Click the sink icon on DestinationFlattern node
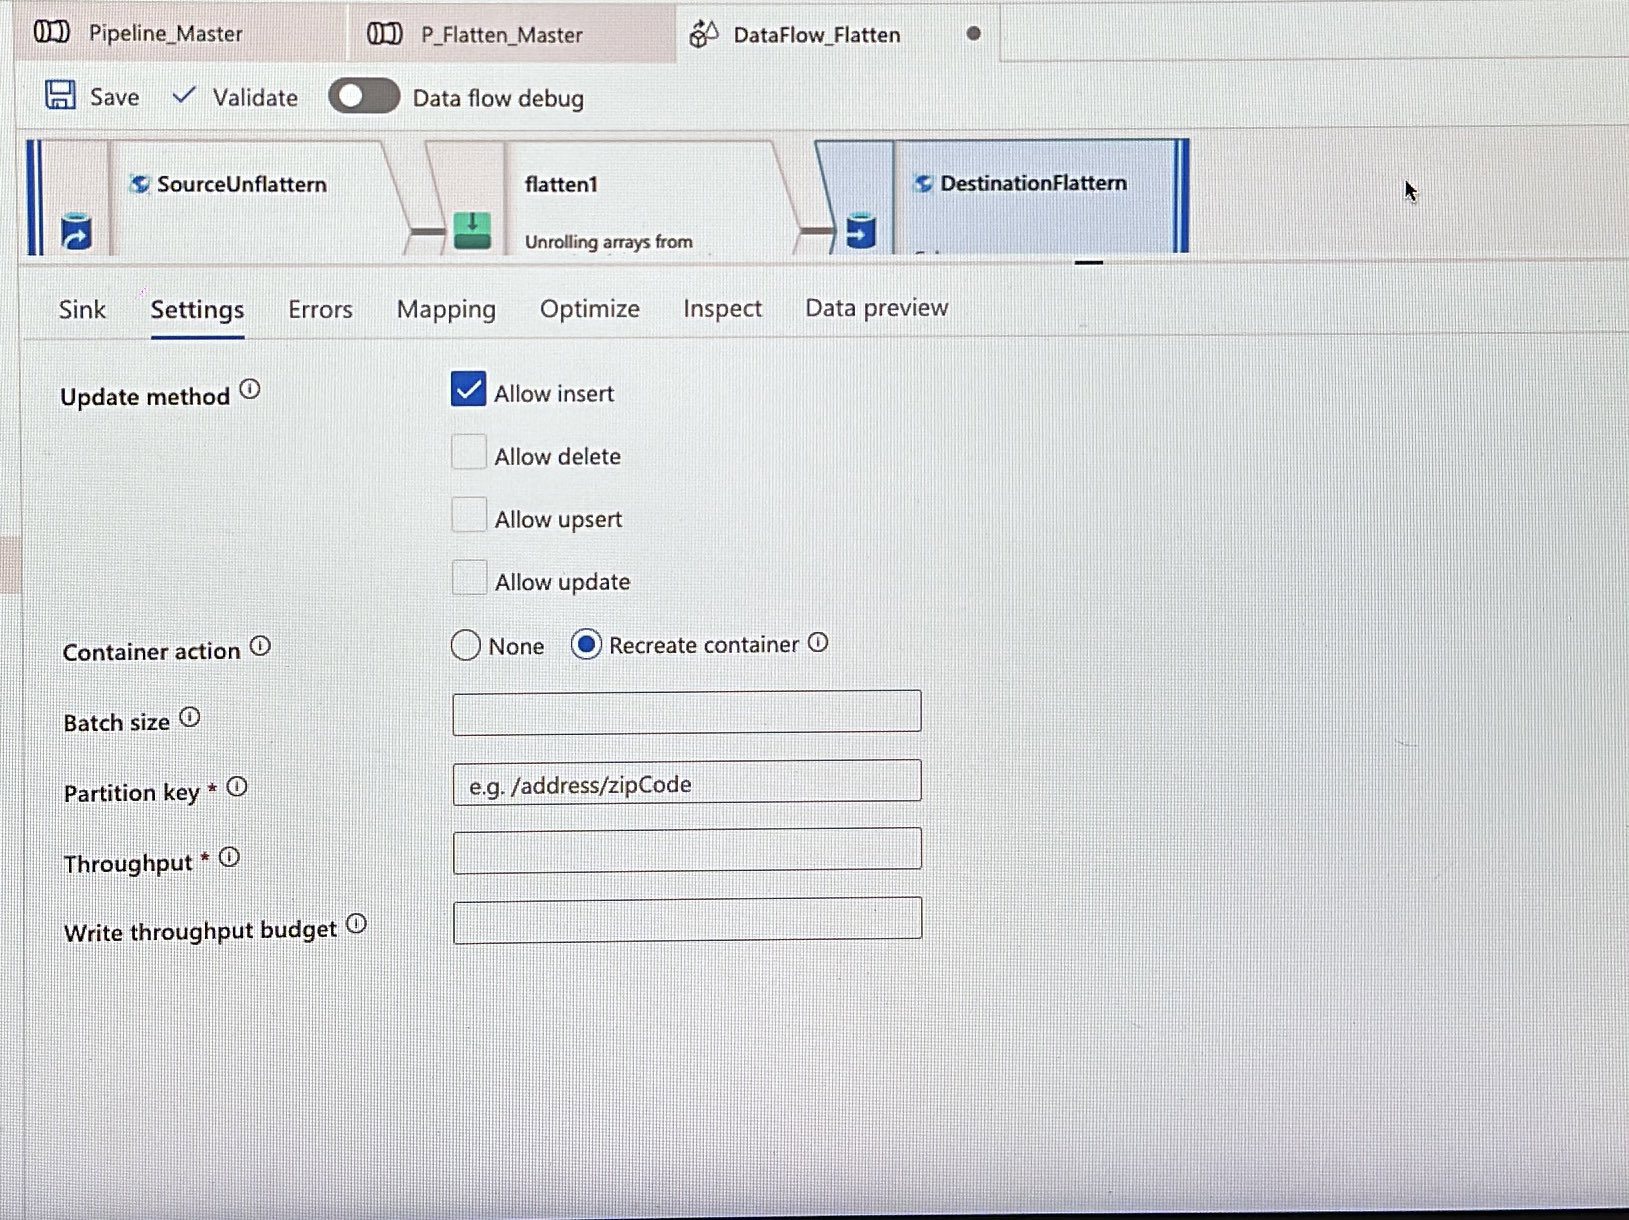This screenshot has width=1629, height=1220. tap(858, 233)
